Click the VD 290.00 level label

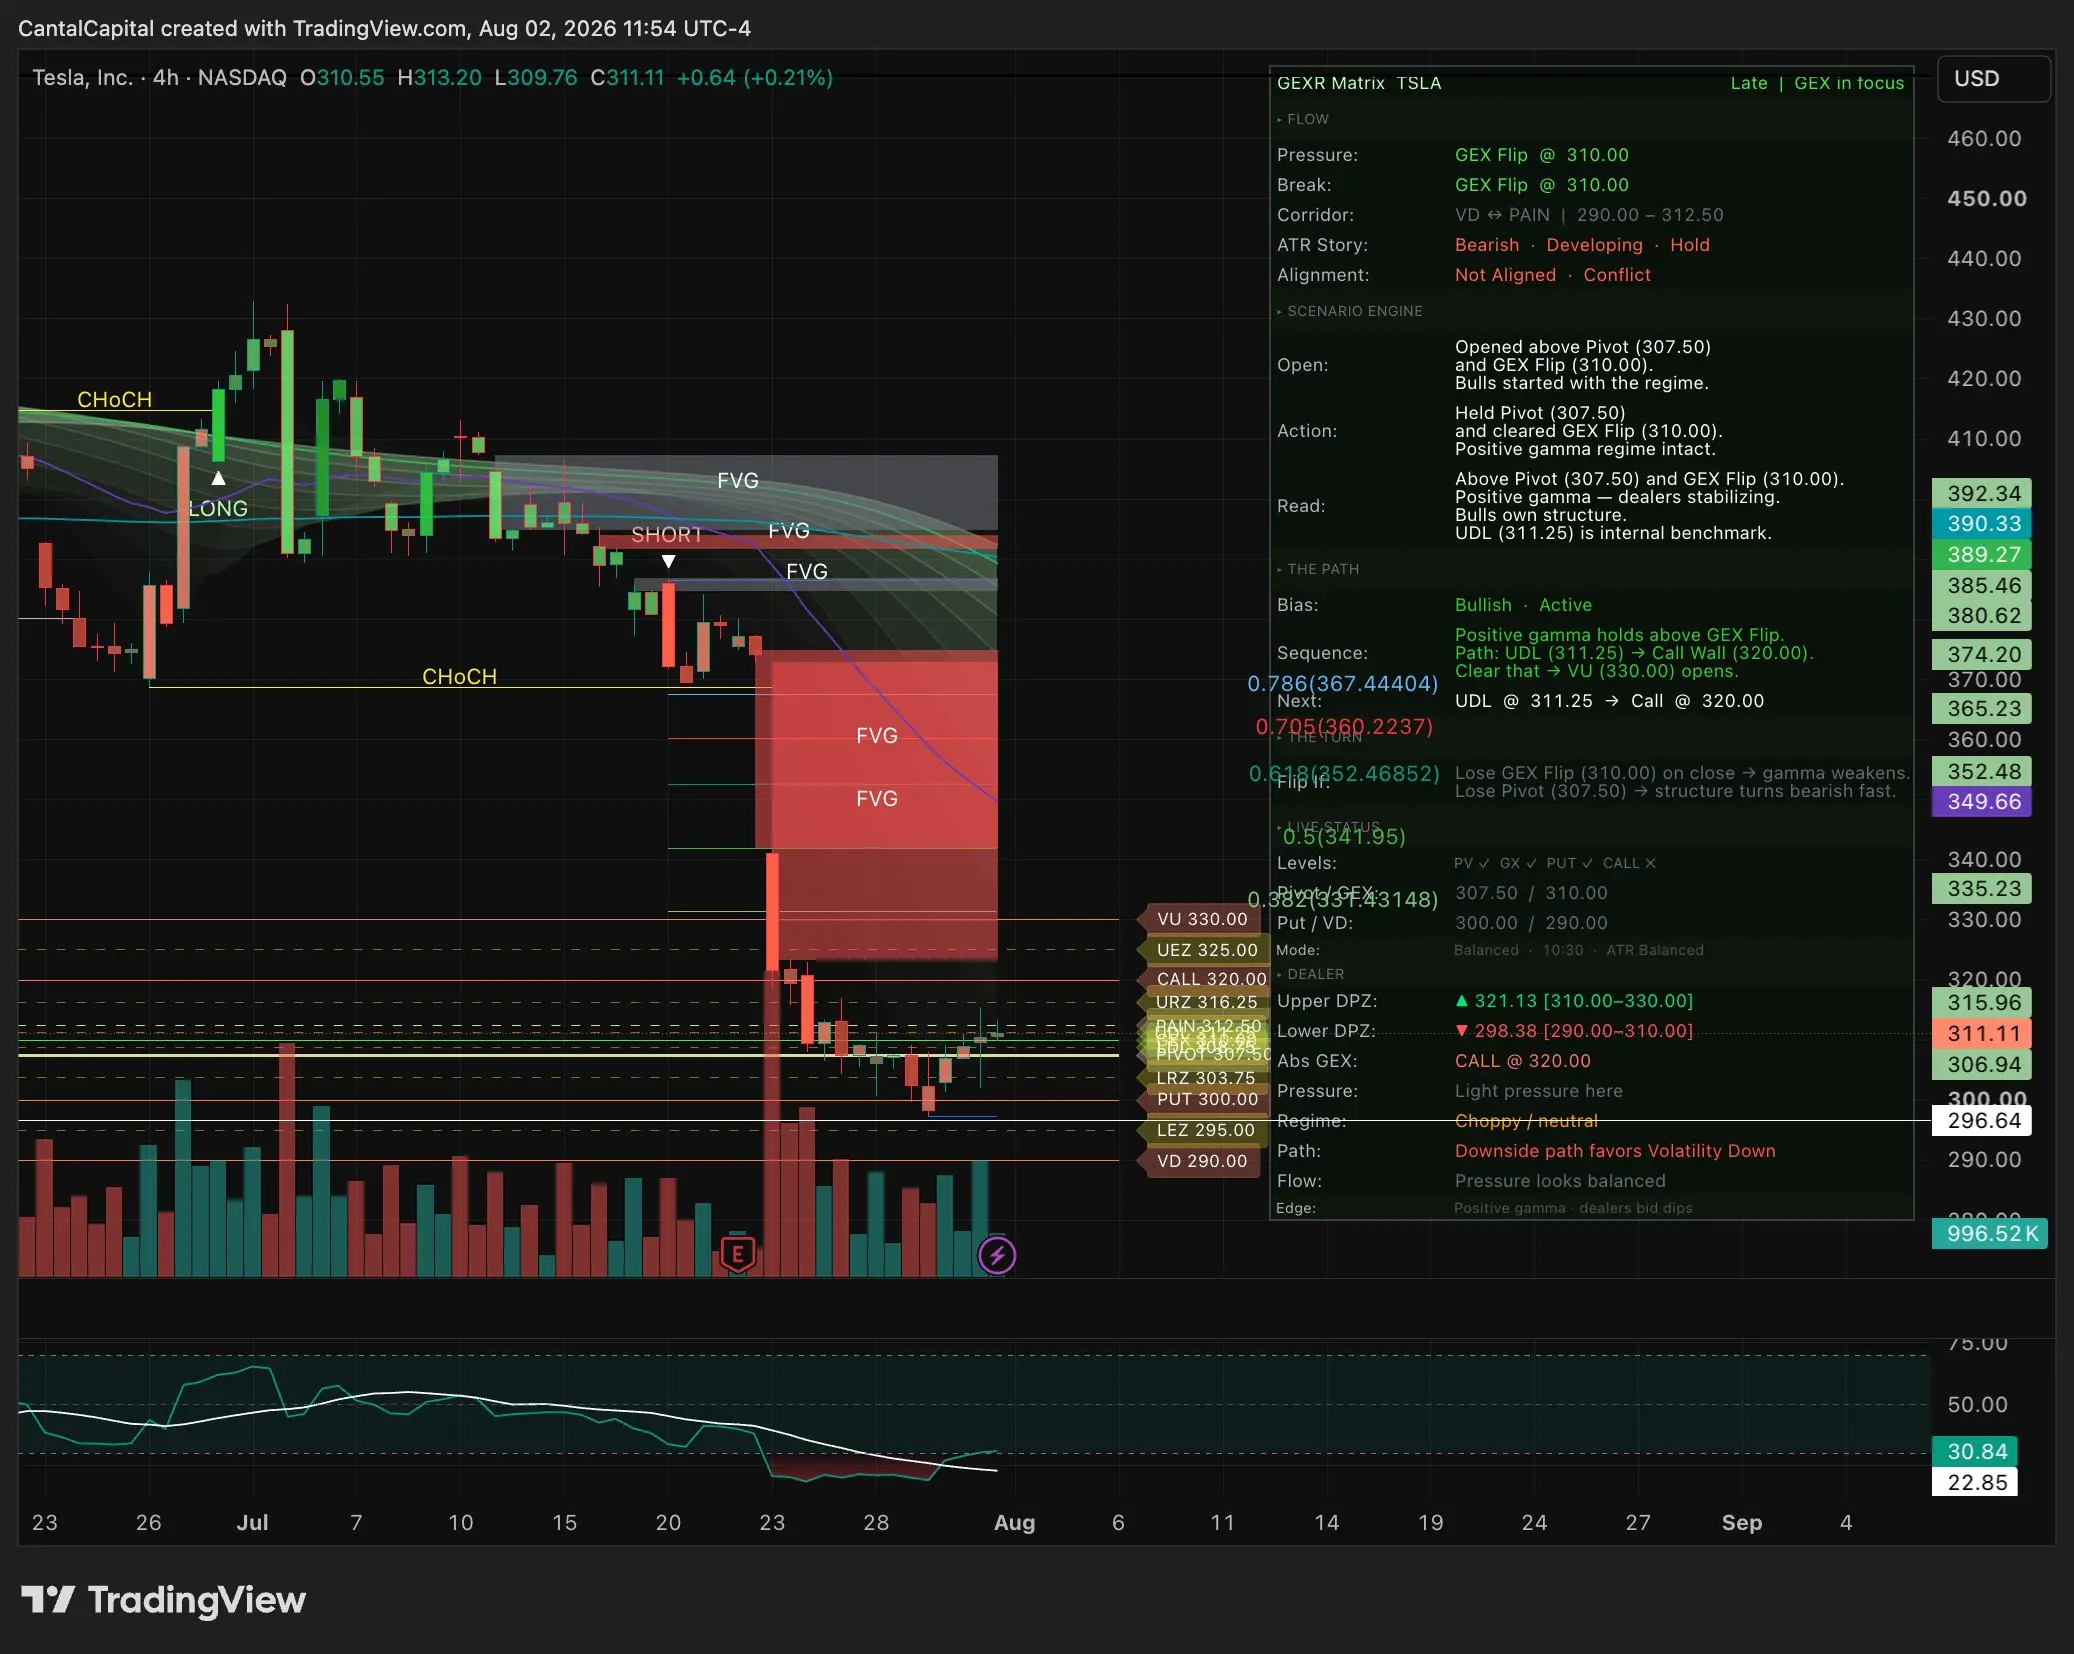pos(1201,1161)
